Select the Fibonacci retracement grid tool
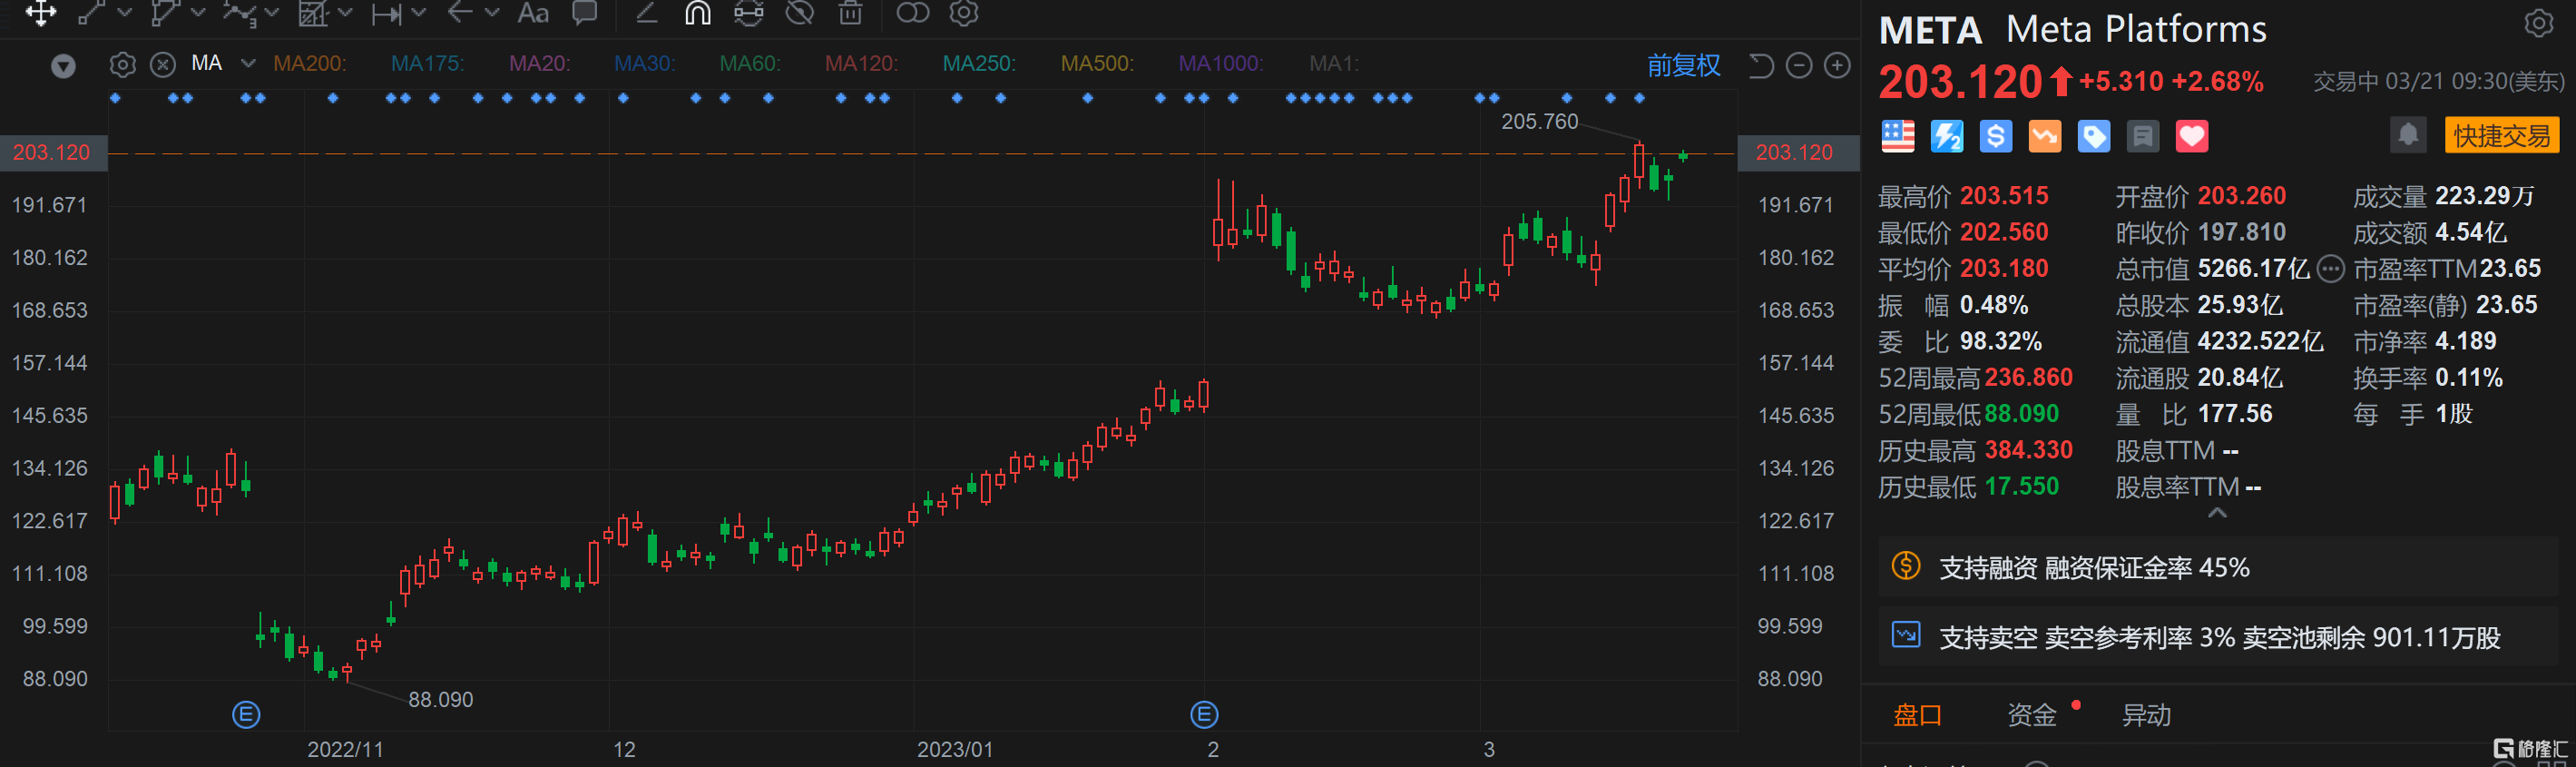This screenshot has height=767, width=2576. 312,13
